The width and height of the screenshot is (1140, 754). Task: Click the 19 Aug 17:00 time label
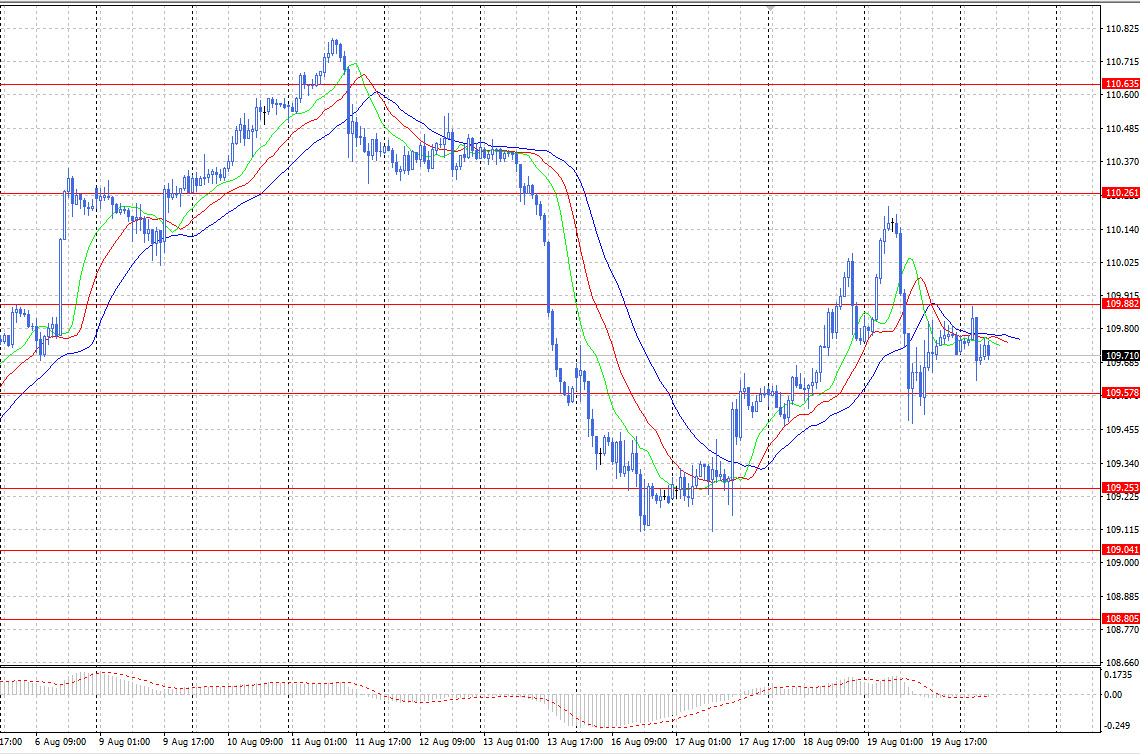[x=958, y=742]
